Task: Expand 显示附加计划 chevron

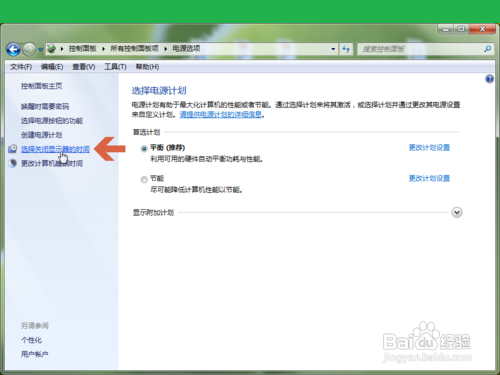Action: pyautogui.click(x=457, y=212)
